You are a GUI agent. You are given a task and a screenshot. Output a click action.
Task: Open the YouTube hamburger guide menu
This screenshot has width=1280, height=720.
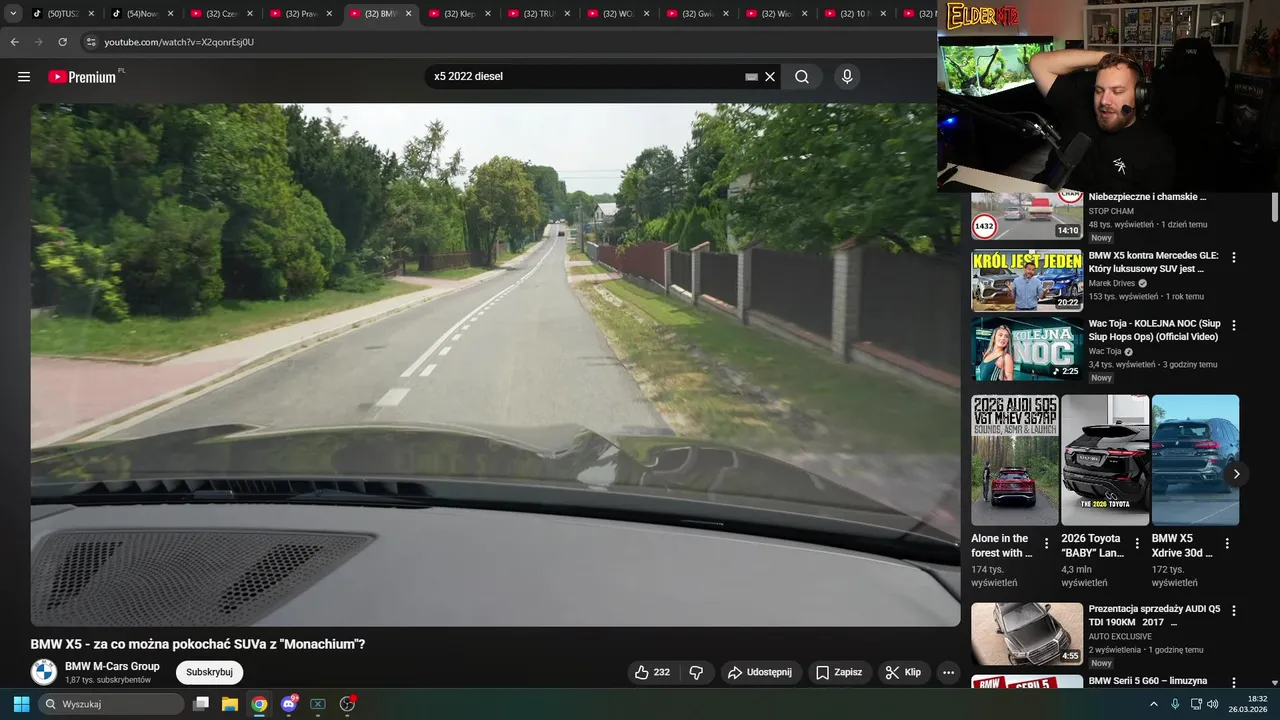tap(24, 77)
